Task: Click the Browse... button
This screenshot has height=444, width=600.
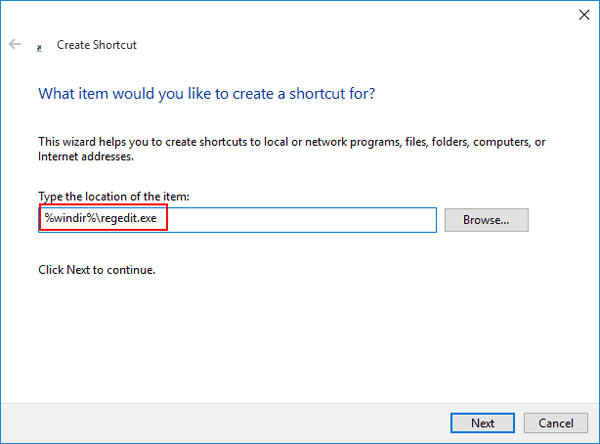Action: [486, 219]
